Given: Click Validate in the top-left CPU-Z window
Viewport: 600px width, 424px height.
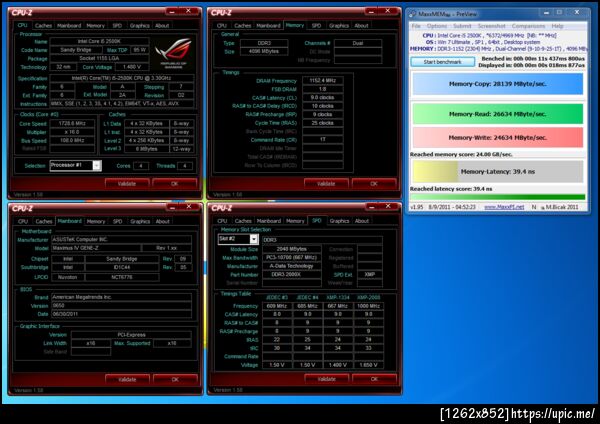Looking at the screenshot, I should (127, 184).
